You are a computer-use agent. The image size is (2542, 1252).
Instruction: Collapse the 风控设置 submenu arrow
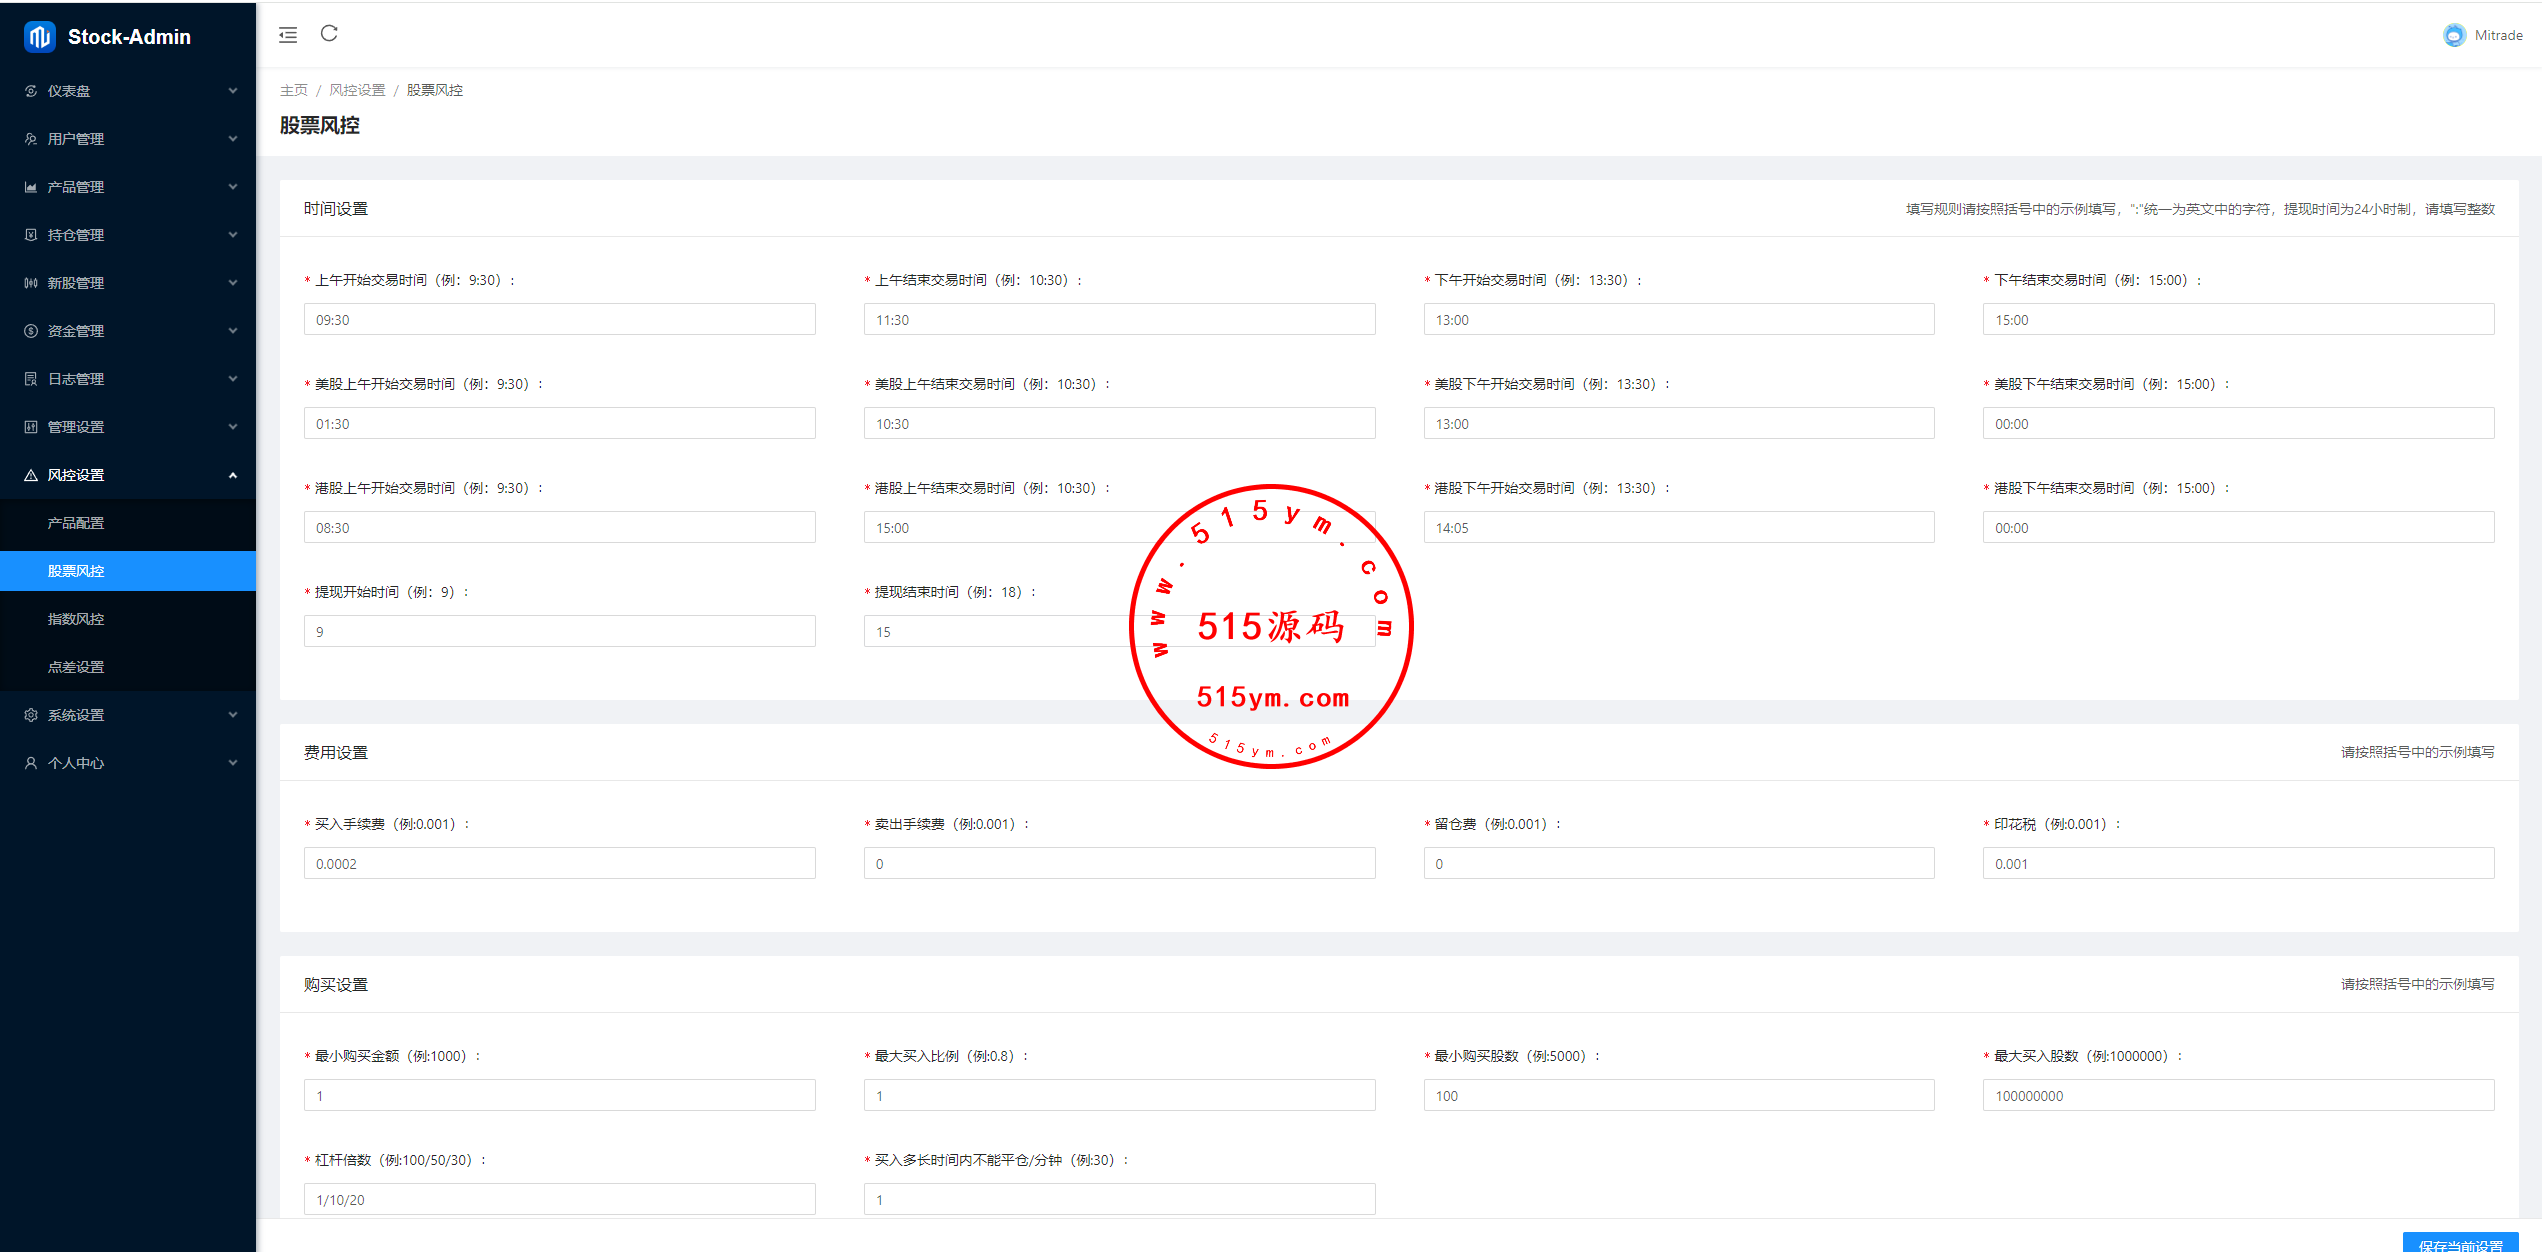[233, 475]
